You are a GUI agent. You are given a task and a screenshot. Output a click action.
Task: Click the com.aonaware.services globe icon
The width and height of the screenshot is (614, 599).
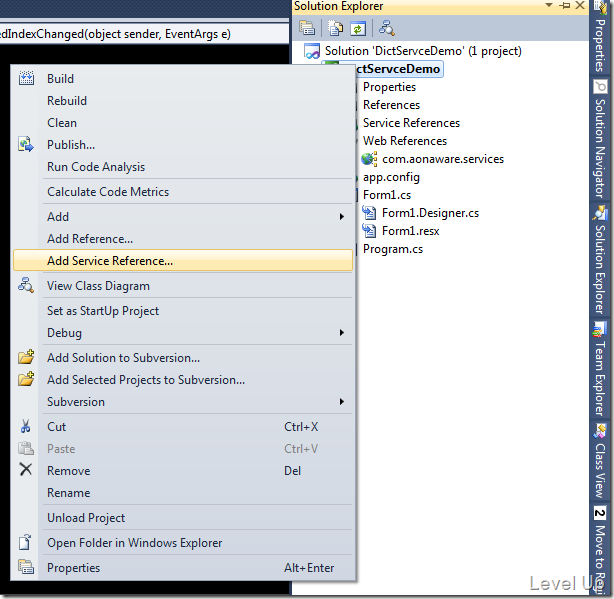pyautogui.click(x=369, y=159)
